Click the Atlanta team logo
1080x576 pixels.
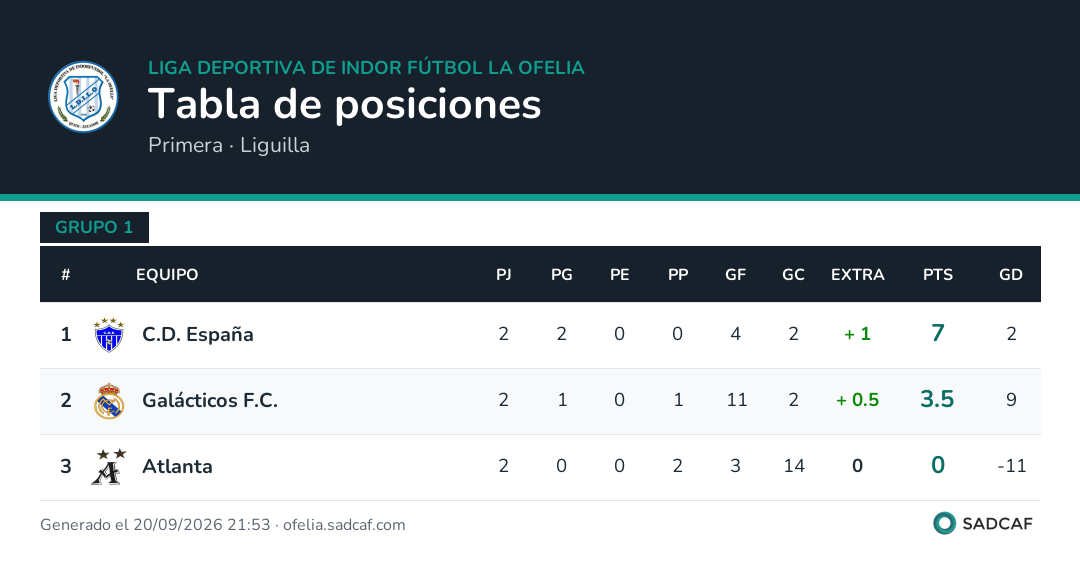tap(109, 466)
